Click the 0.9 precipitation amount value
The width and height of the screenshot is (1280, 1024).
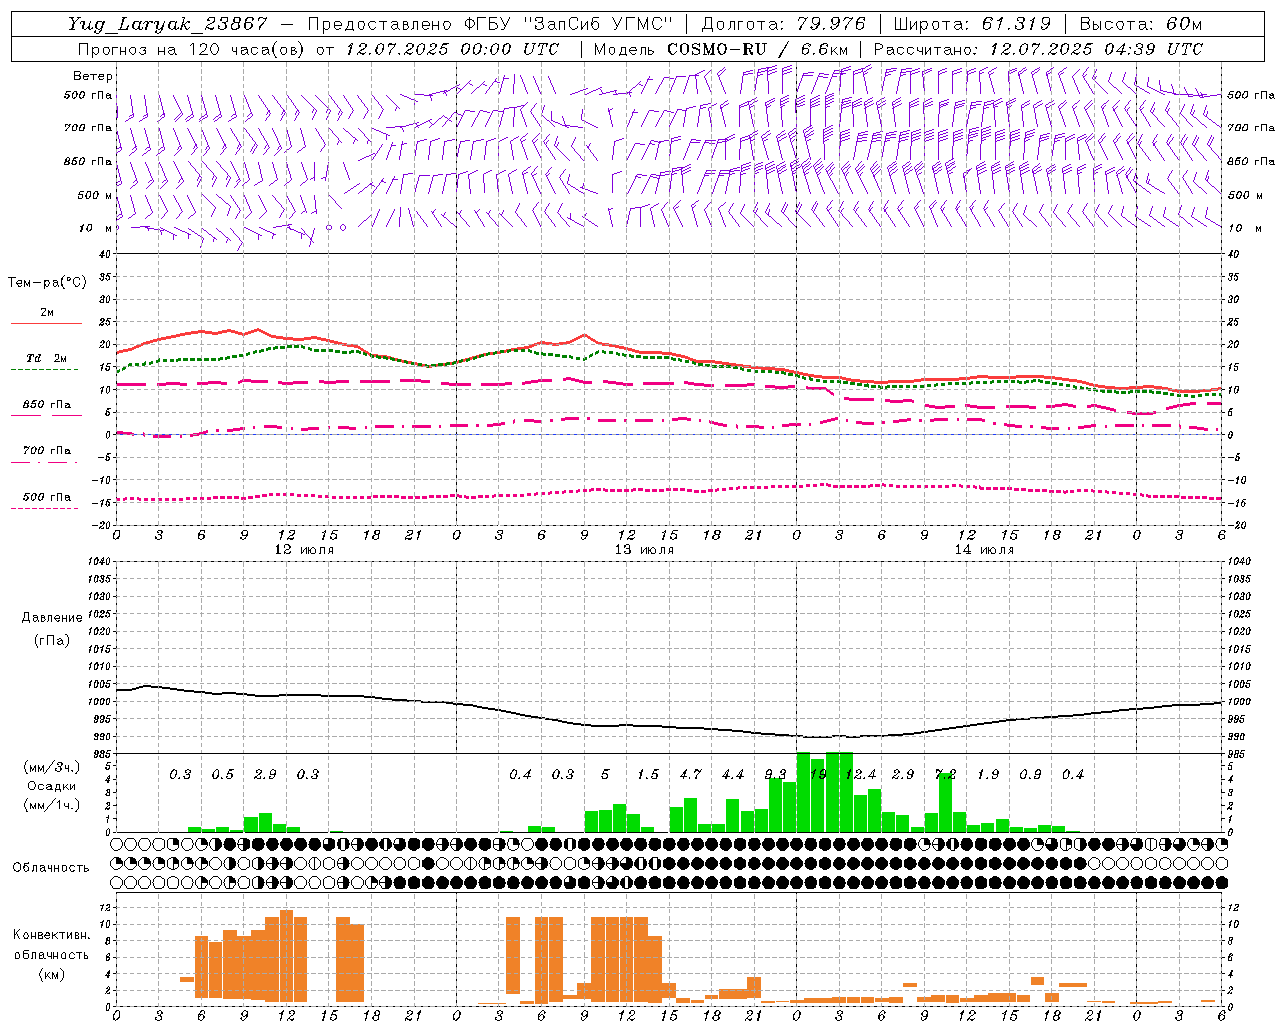pyautogui.click(x=1030, y=775)
